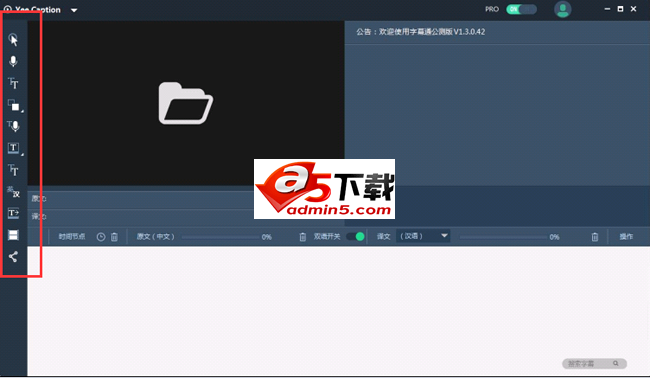
Task: Click the 原文（中文）column label
Action: click(155, 237)
